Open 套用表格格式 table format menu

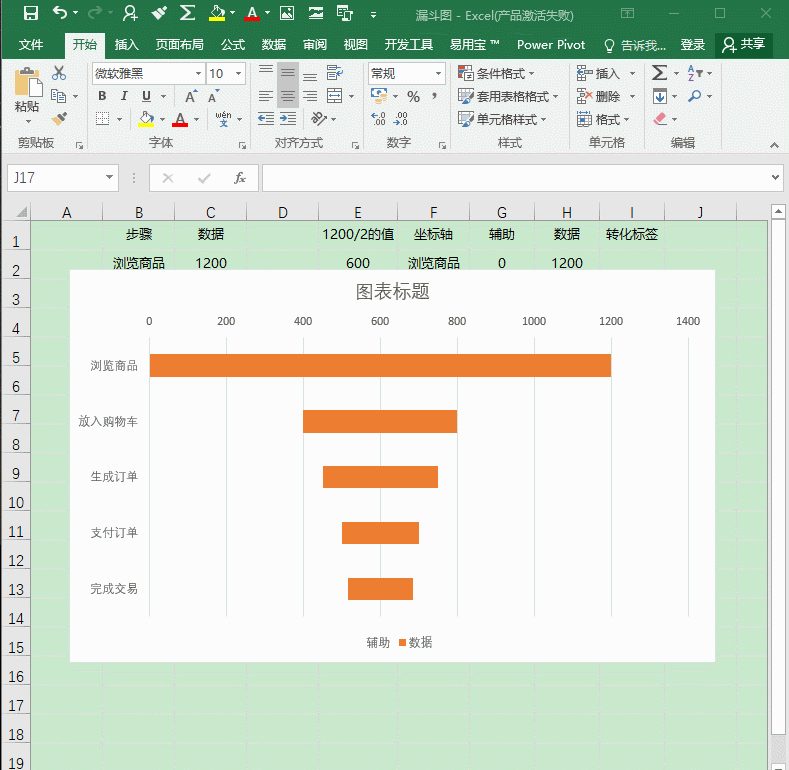(x=508, y=96)
